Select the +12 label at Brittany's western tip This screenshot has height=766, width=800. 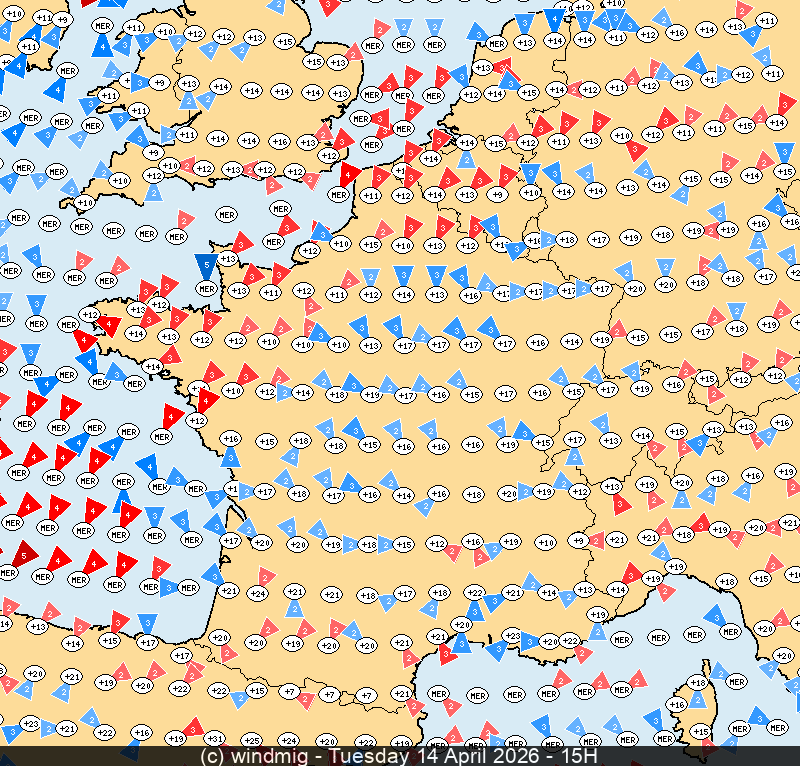[x=89, y=316]
